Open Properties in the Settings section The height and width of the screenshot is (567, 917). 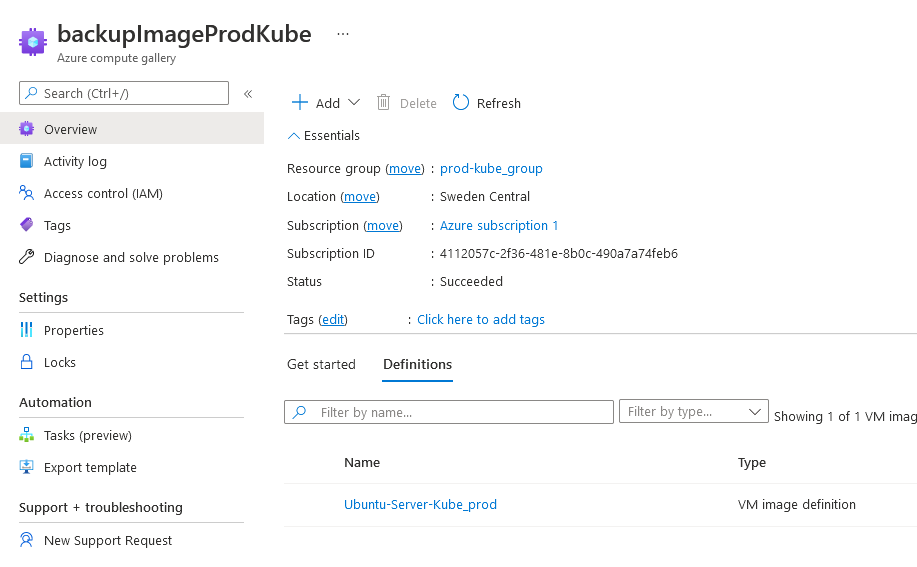point(73,330)
